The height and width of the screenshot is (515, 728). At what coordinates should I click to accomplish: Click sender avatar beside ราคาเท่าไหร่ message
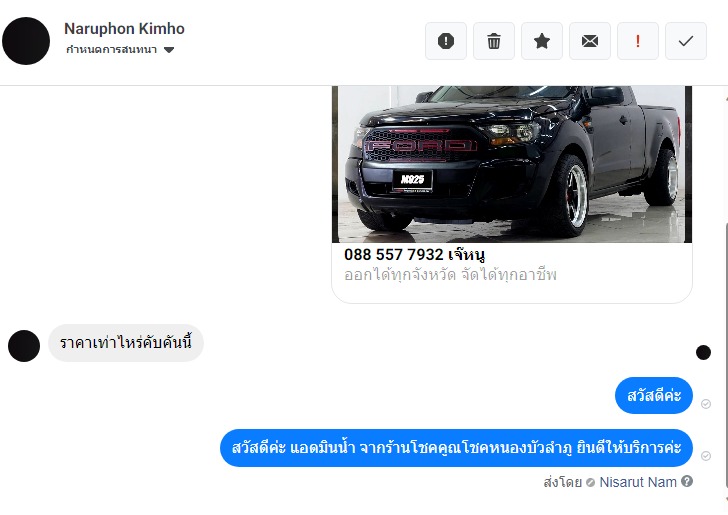[x=24, y=346]
